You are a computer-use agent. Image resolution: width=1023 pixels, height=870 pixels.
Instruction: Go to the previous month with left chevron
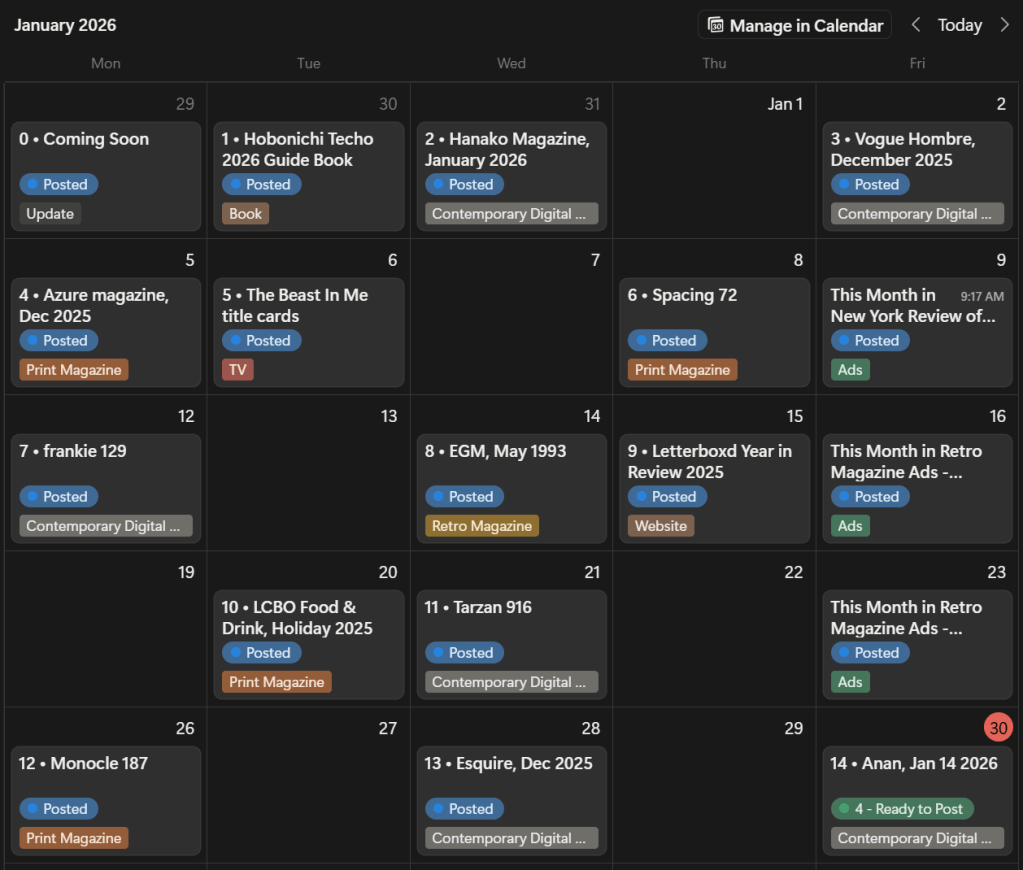915,25
